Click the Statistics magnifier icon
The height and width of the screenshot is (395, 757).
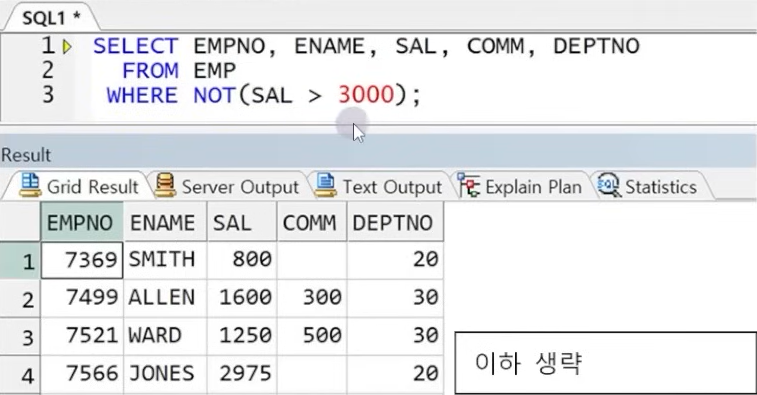pos(609,185)
